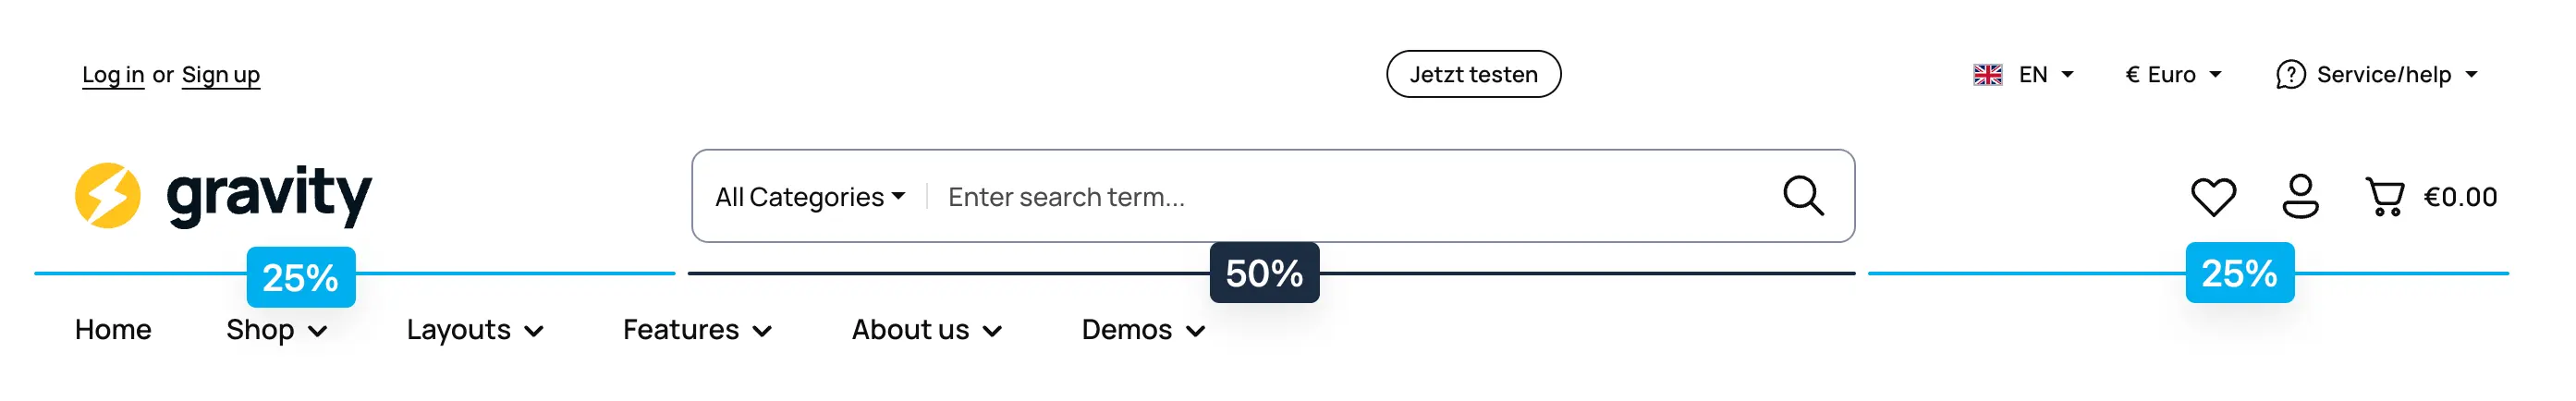Image resolution: width=2576 pixels, height=401 pixels.
Task: Open the Layouts menu
Action: point(475,330)
